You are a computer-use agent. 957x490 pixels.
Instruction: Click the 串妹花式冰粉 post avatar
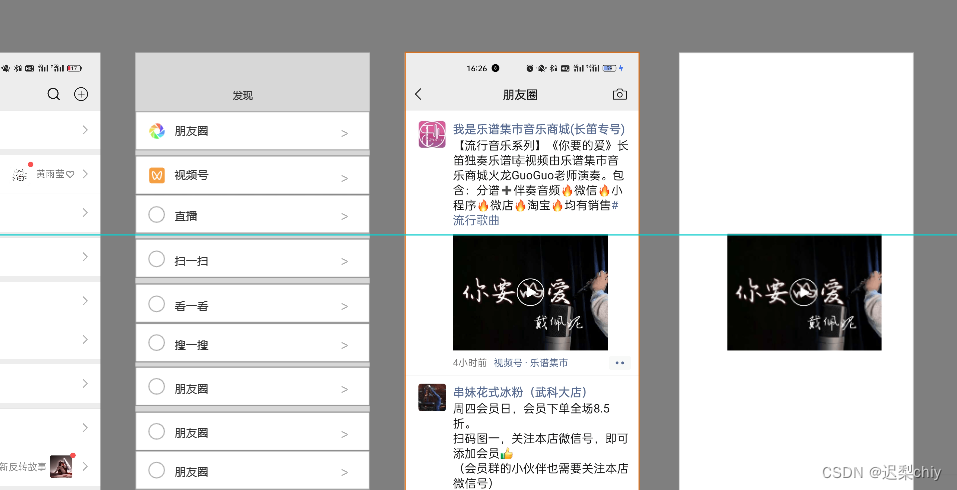tap(432, 397)
